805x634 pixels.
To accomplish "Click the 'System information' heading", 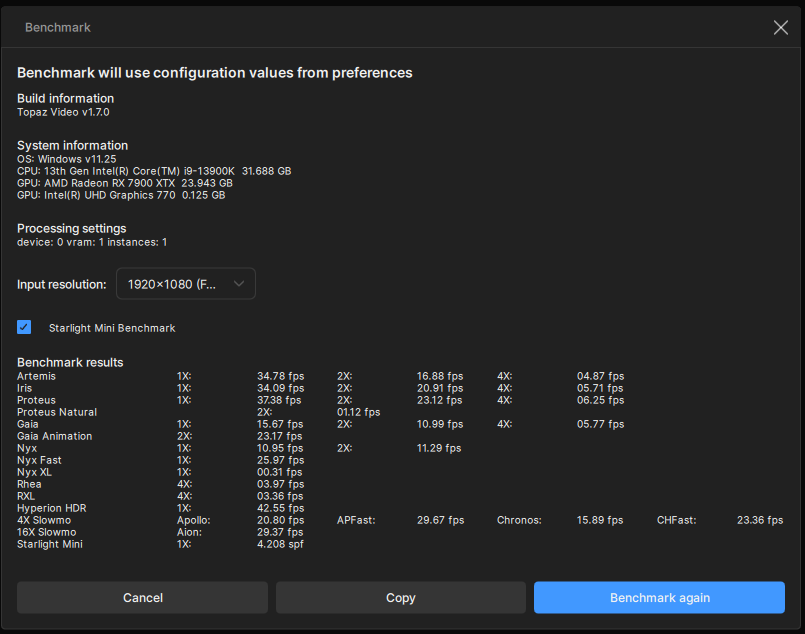I will click(72, 145).
